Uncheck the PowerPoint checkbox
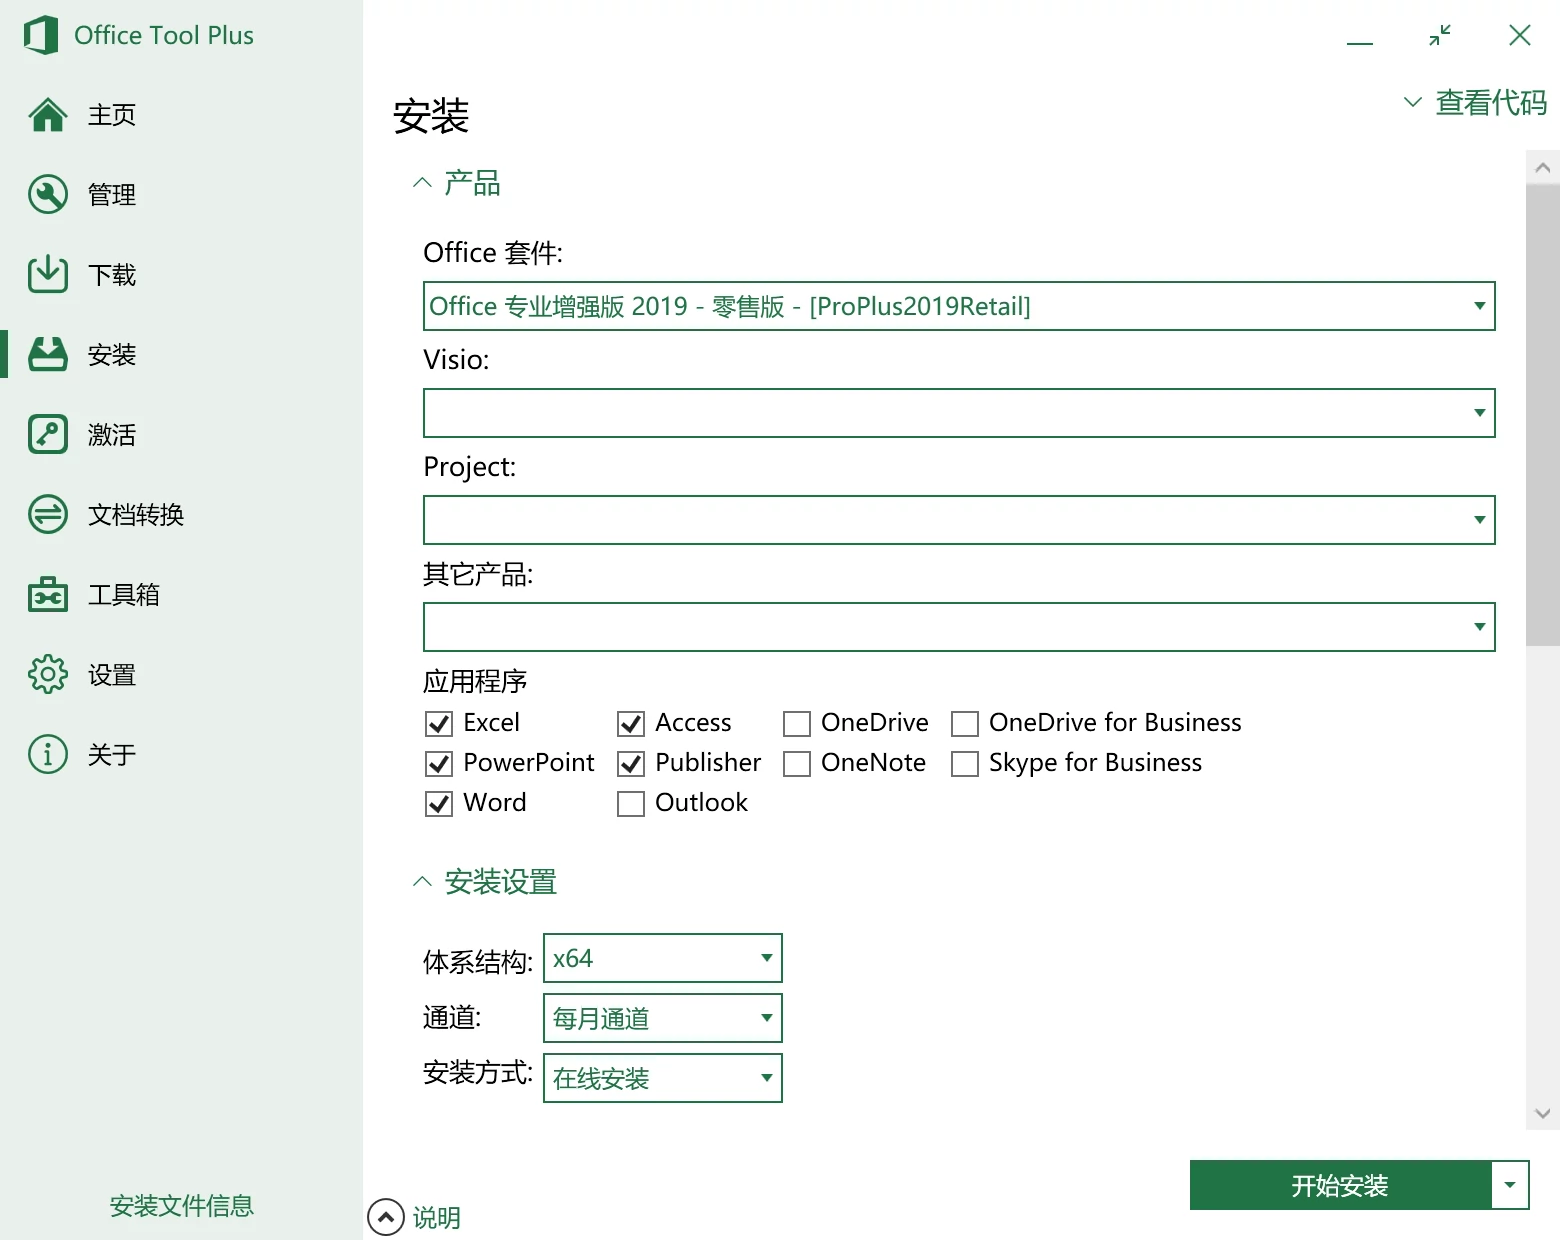1560x1240 pixels. click(x=439, y=763)
